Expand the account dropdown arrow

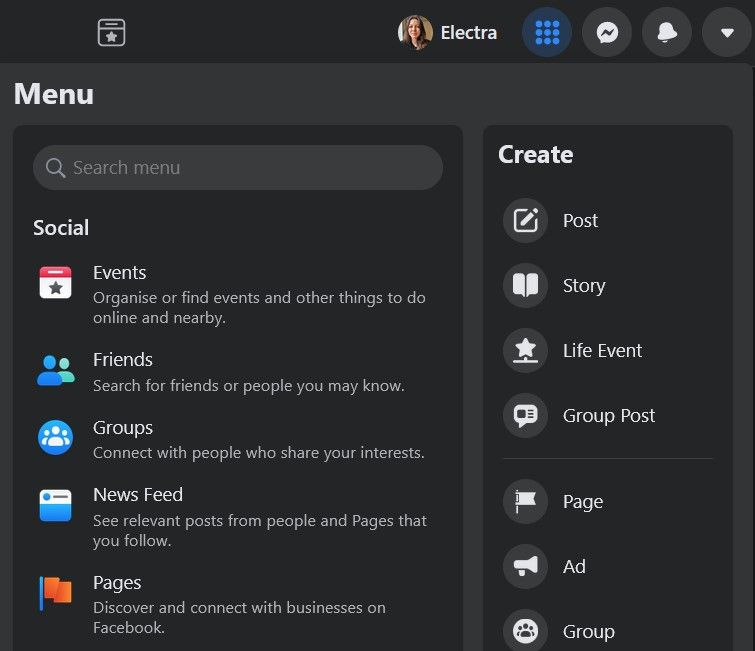727,33
